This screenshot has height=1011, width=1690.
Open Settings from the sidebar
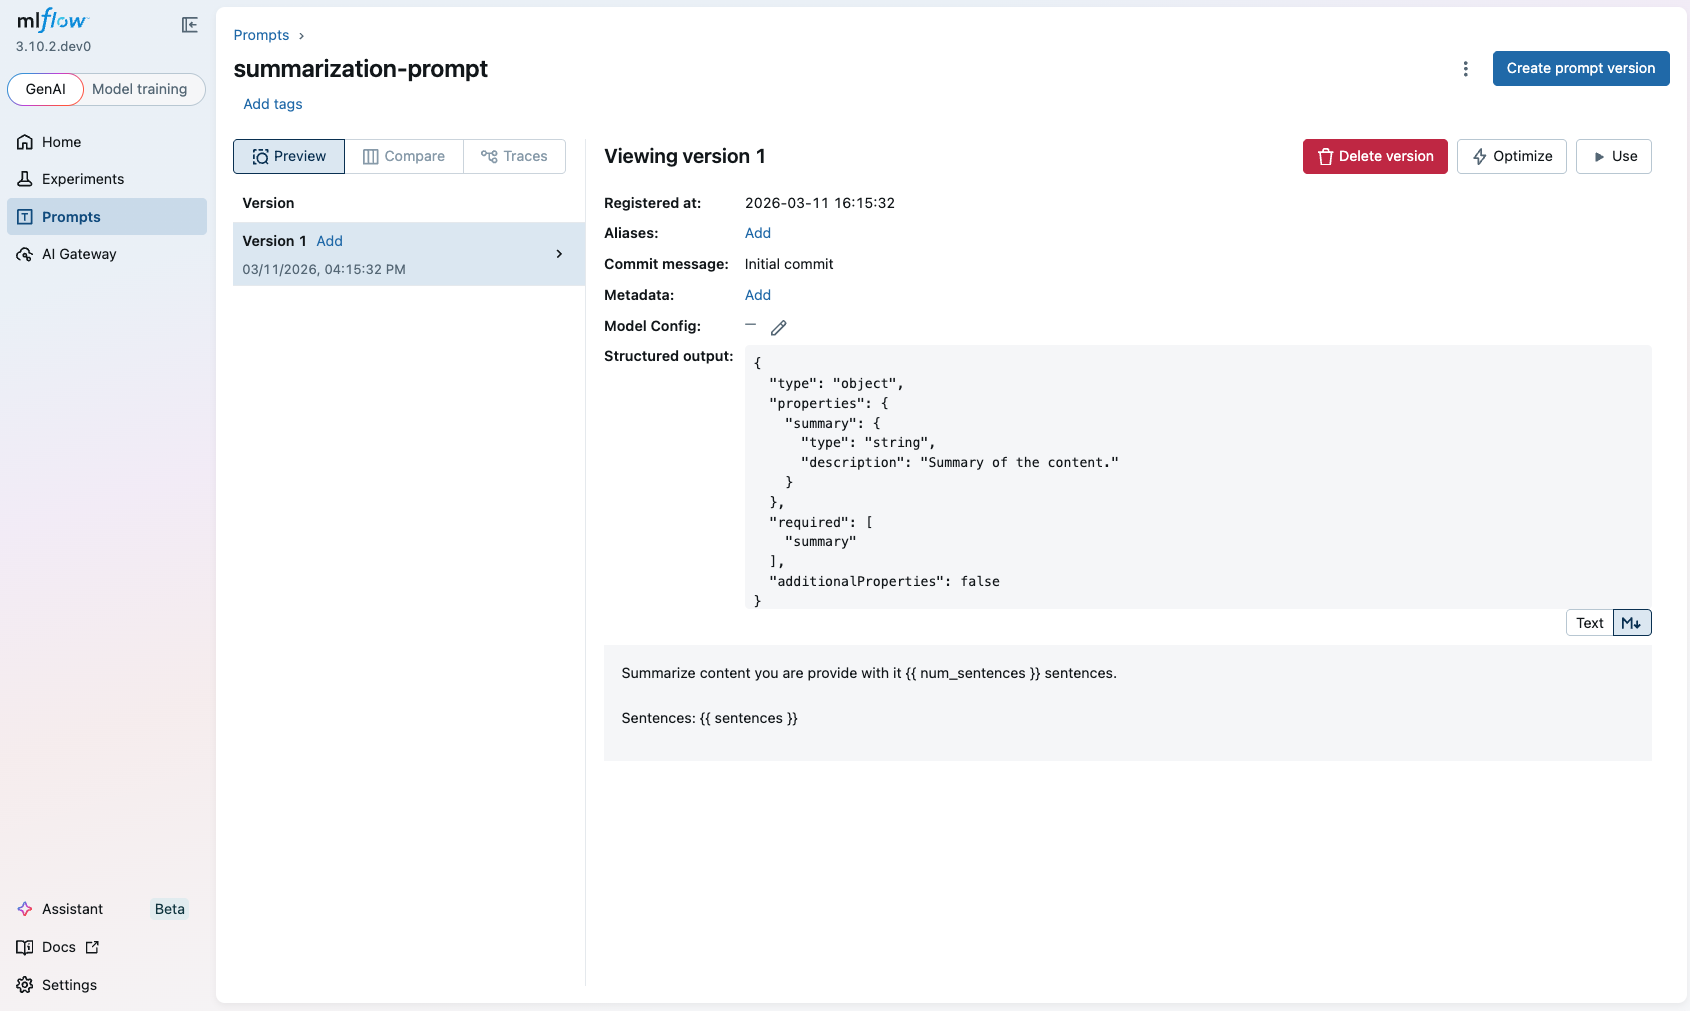point(69,985)
